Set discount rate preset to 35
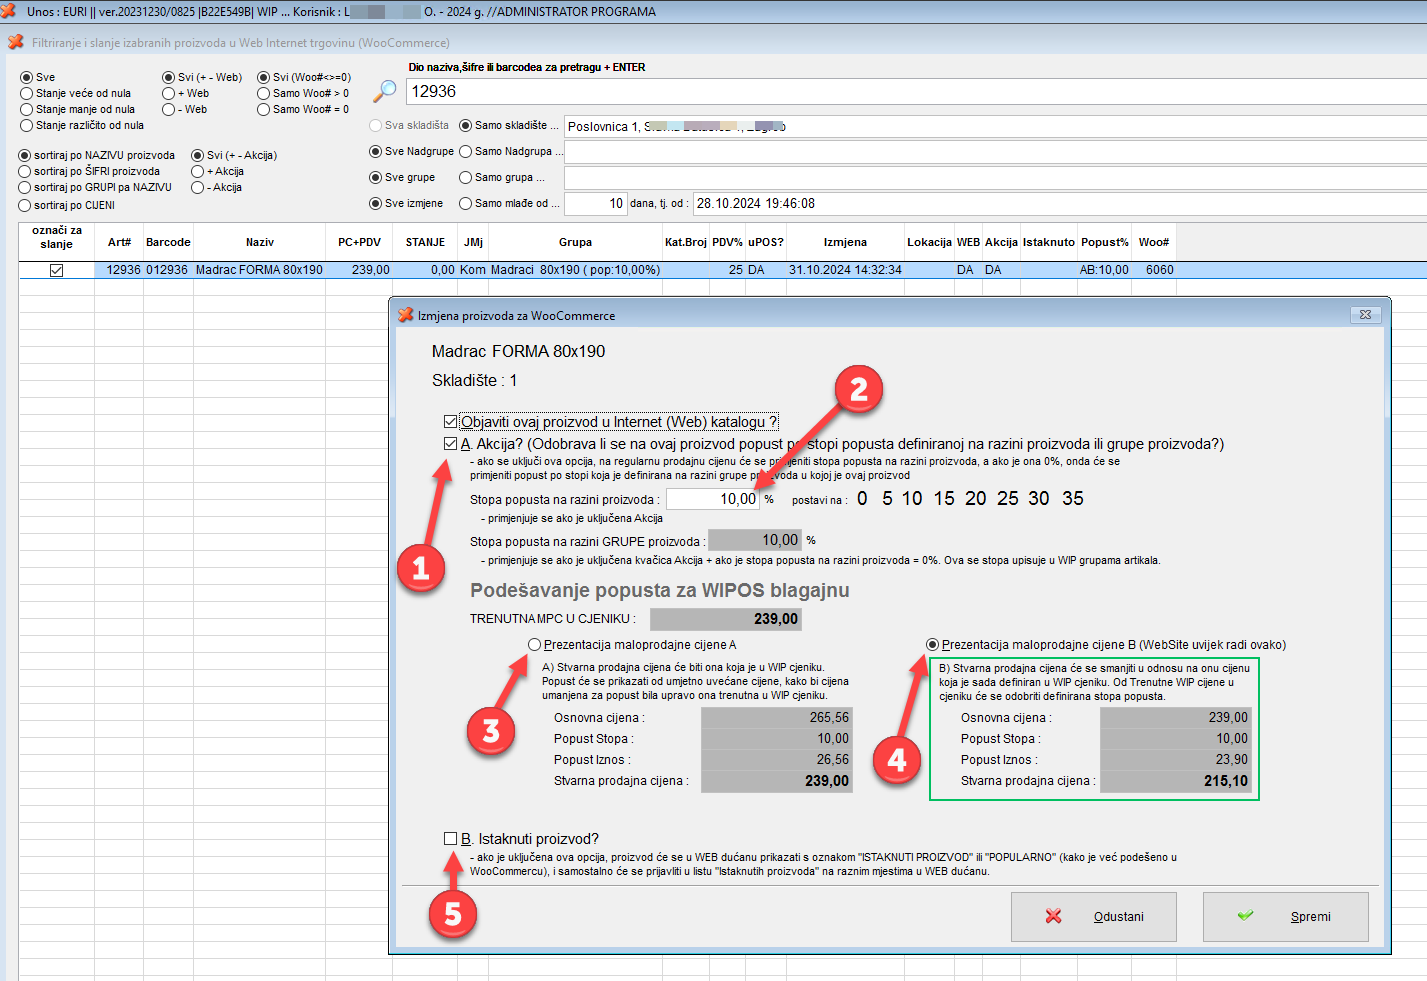This screenshot has height=981, width=1427. 1072,499
